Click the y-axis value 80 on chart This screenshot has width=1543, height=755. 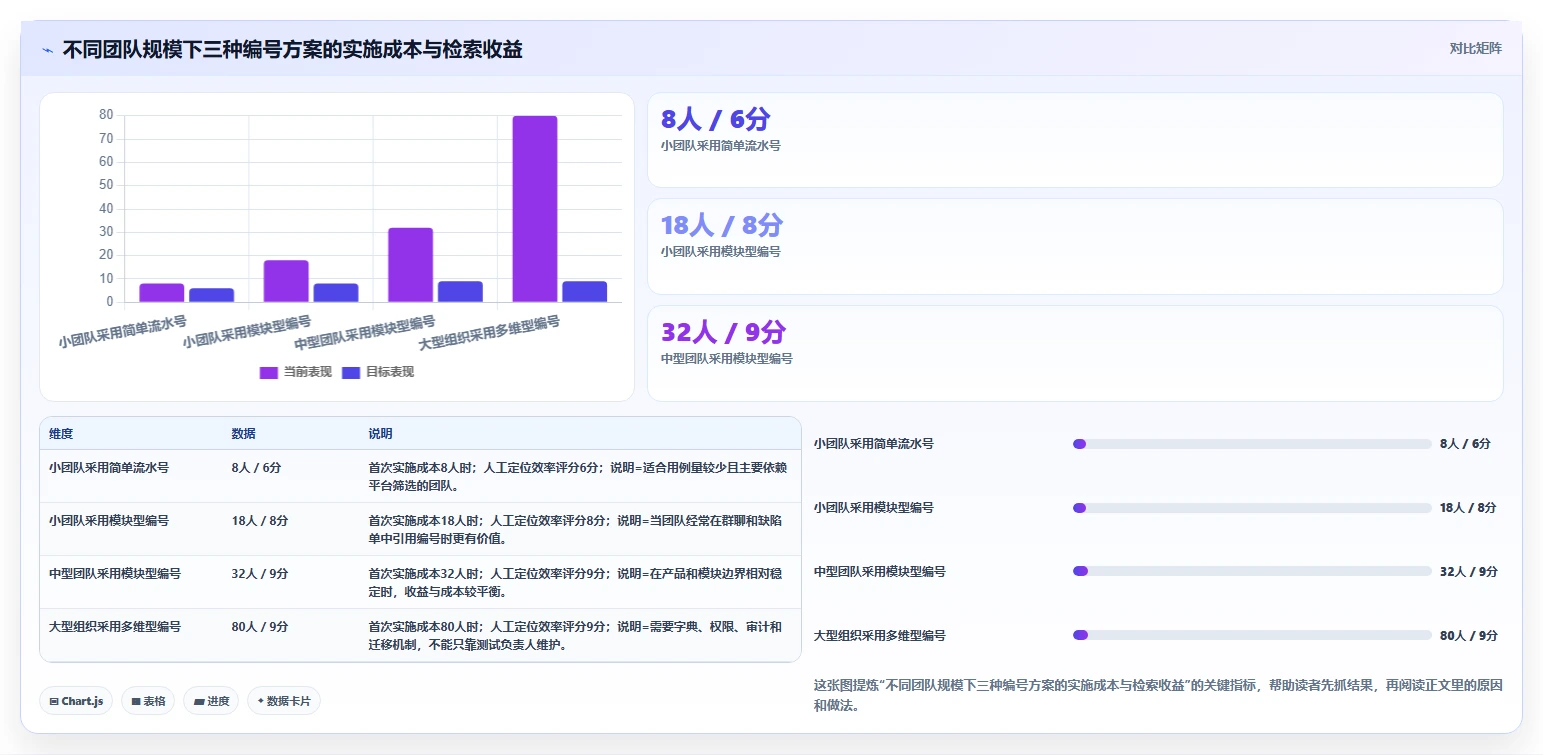click(106, 115)
